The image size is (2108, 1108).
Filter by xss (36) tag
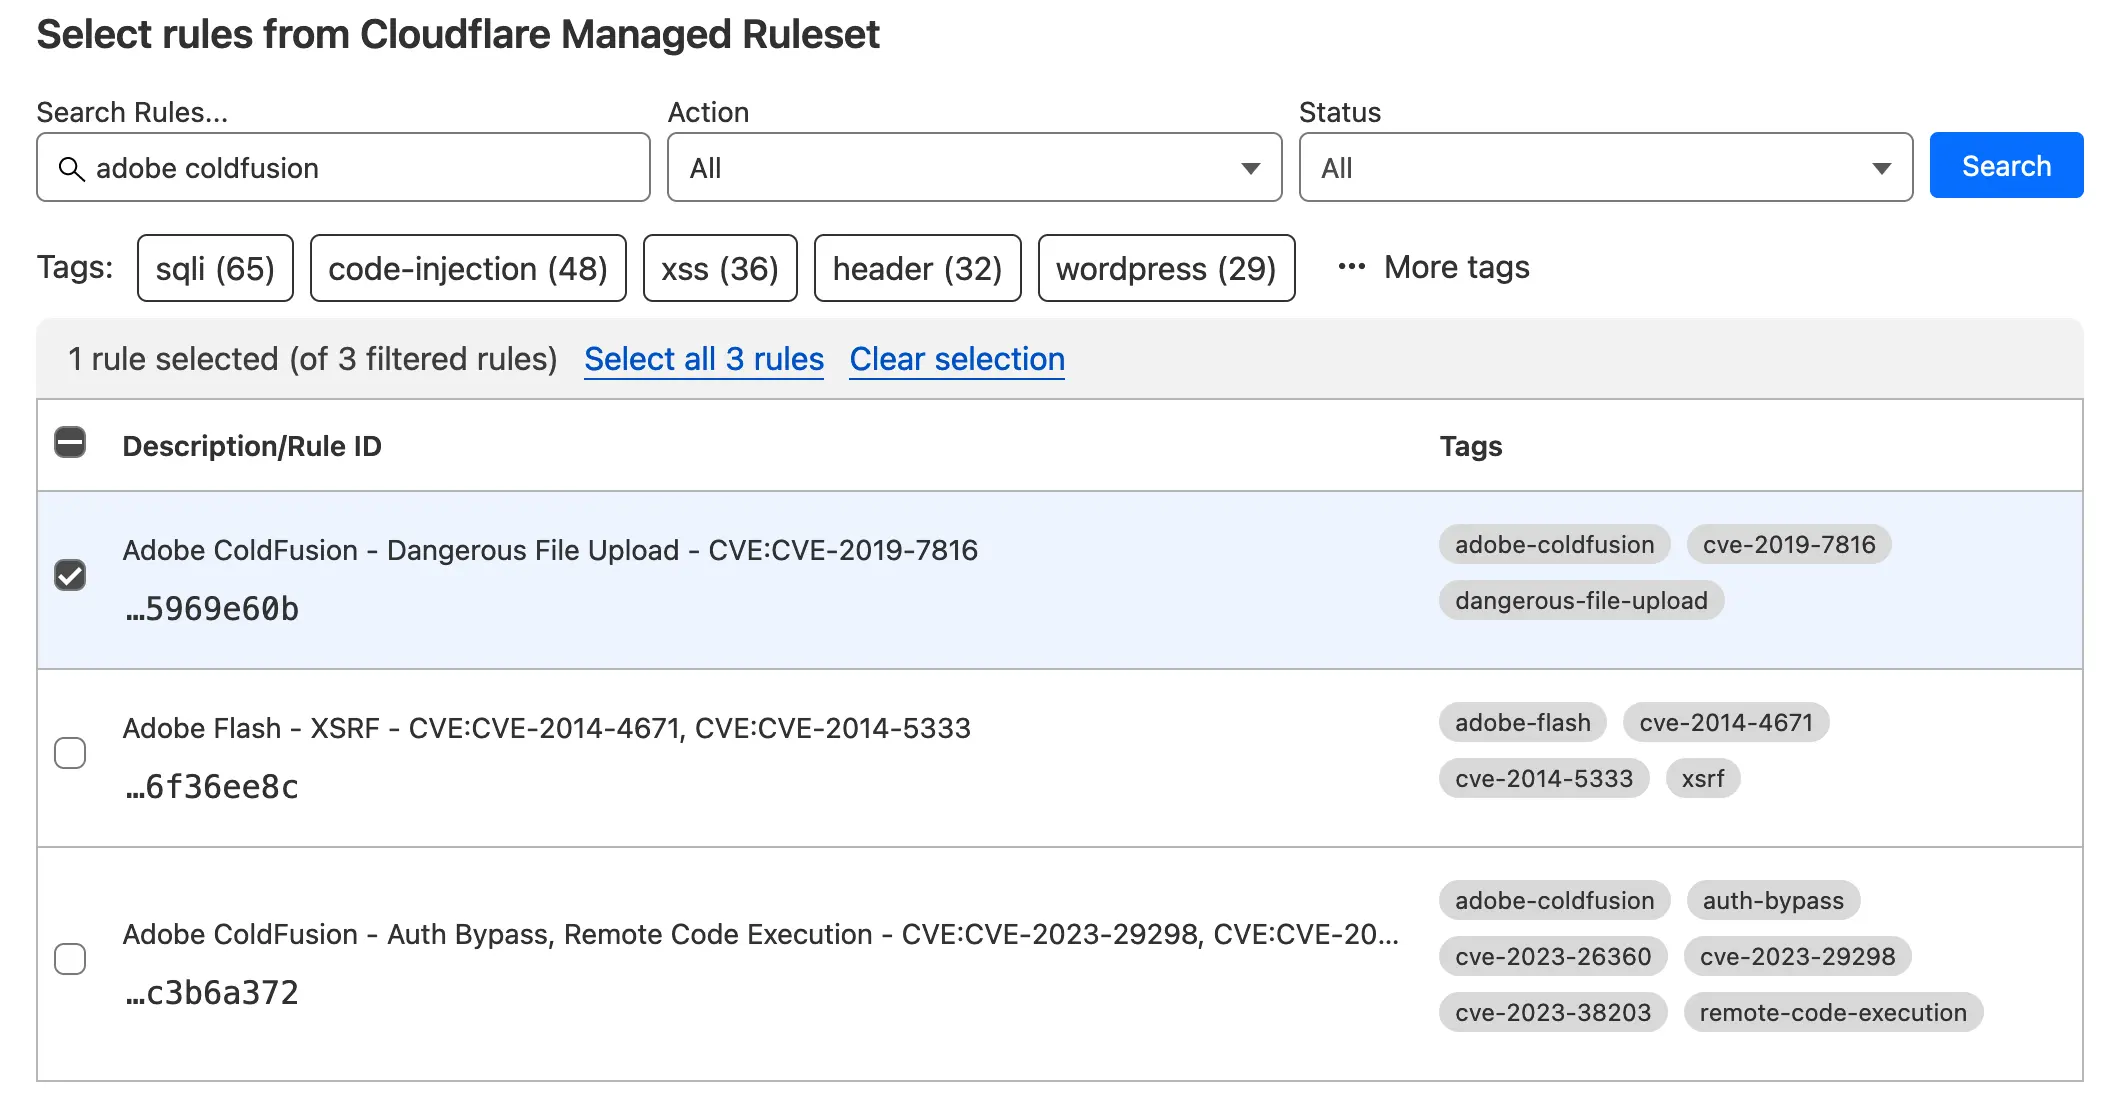[x=720, y=268]
